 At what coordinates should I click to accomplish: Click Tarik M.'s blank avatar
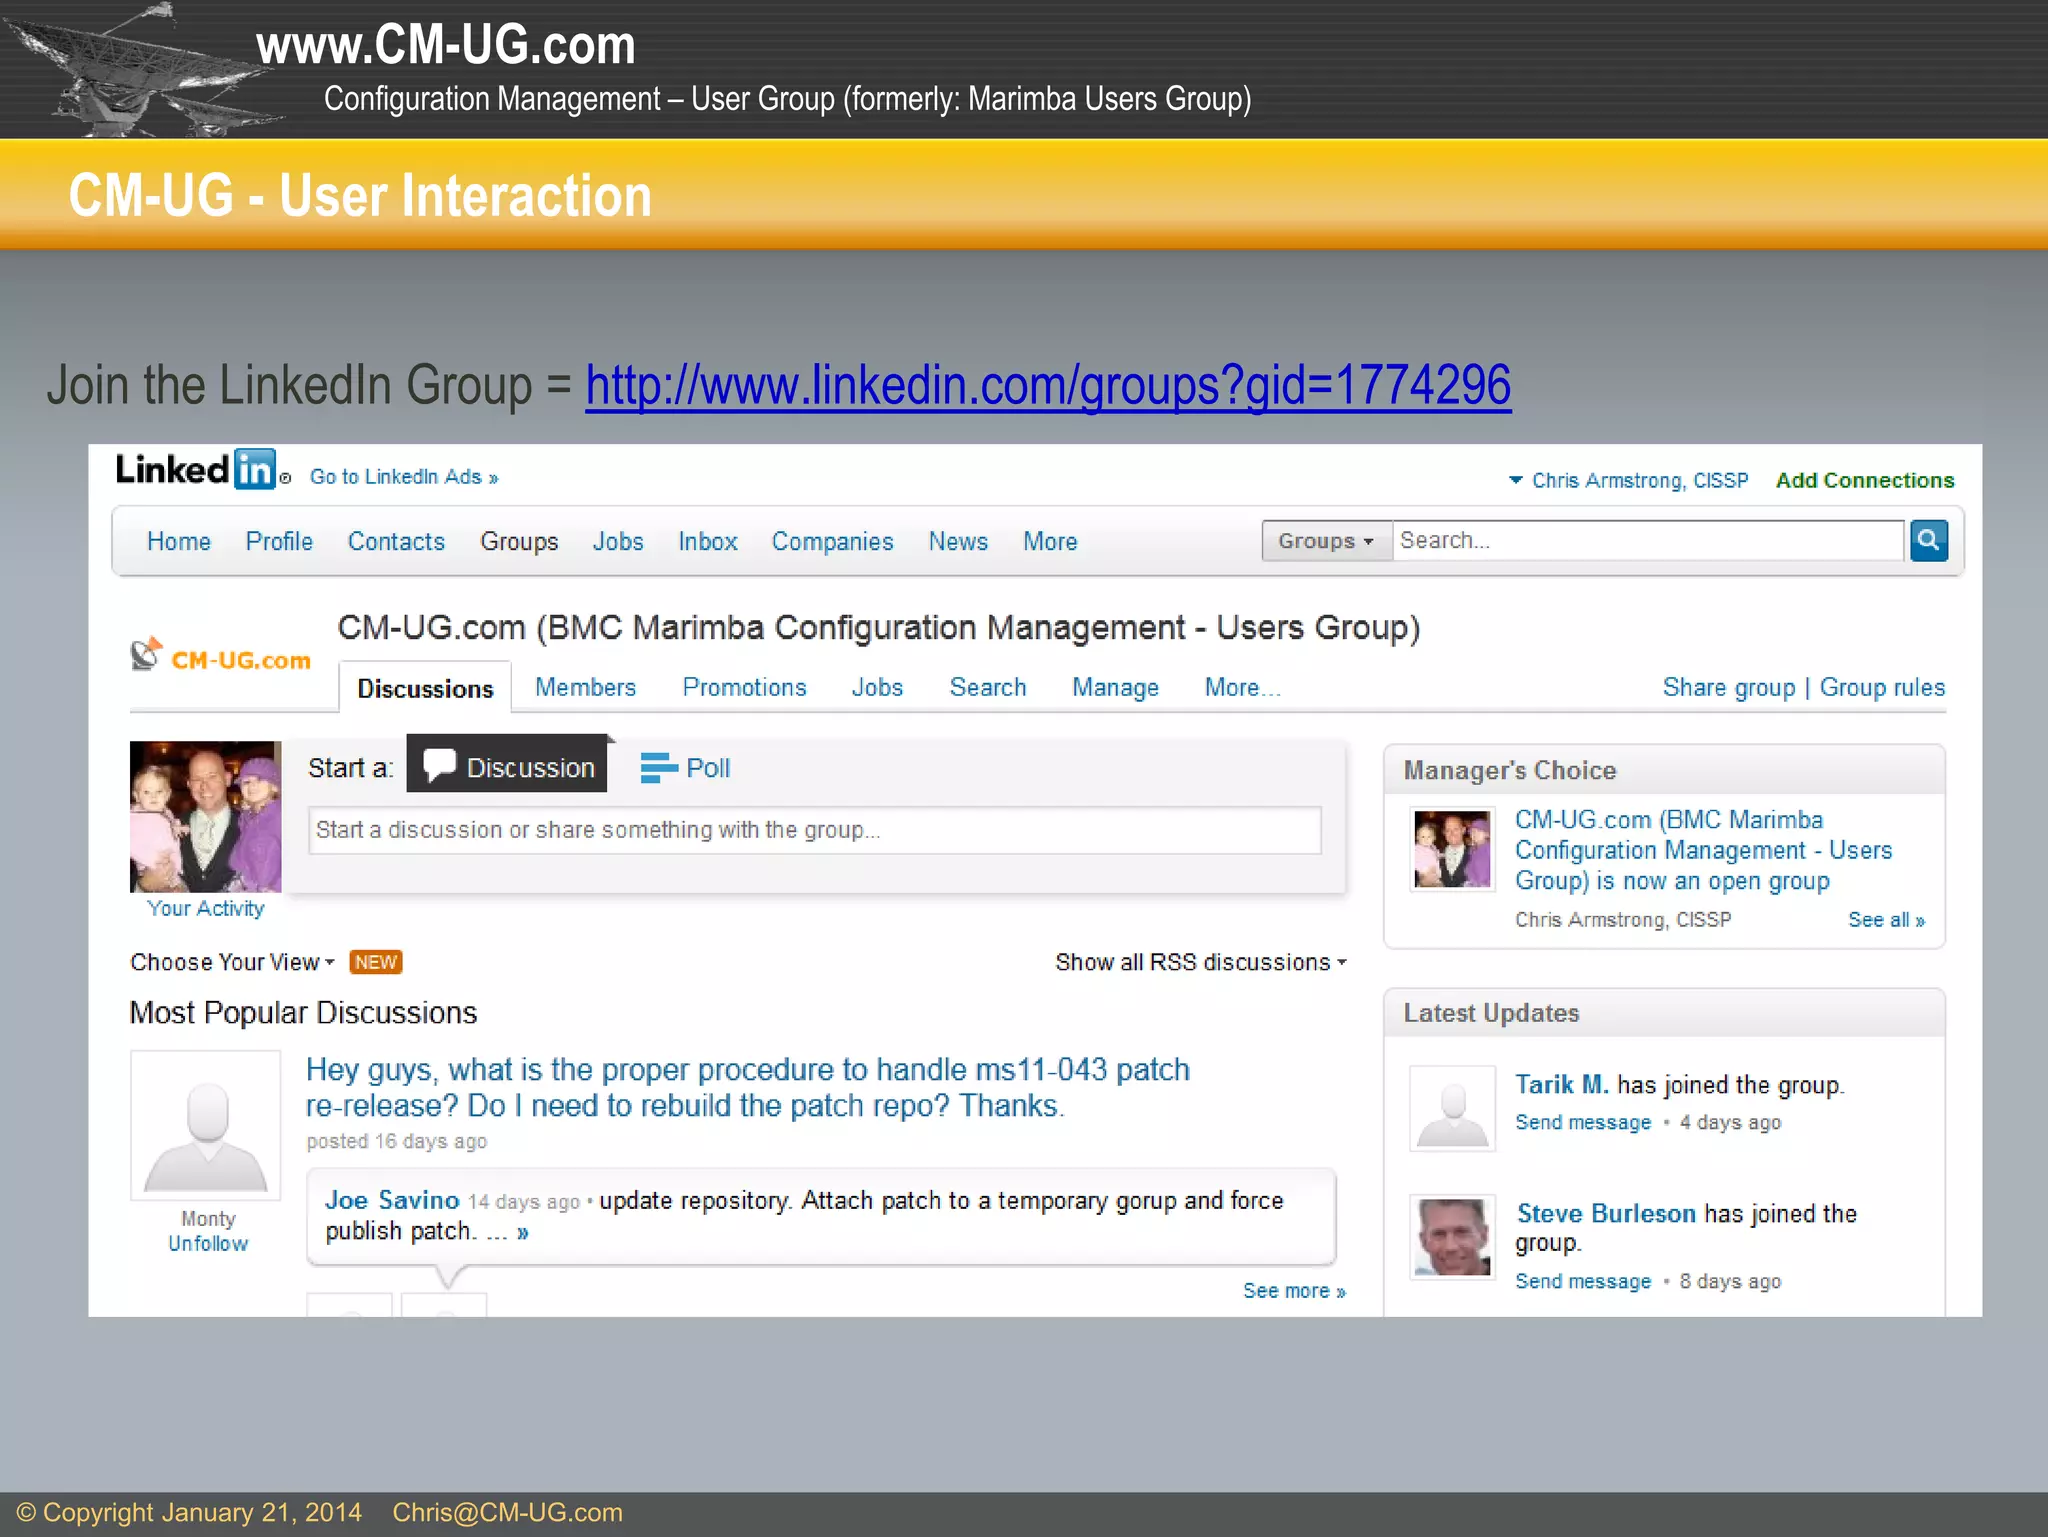(1452, 1108)
